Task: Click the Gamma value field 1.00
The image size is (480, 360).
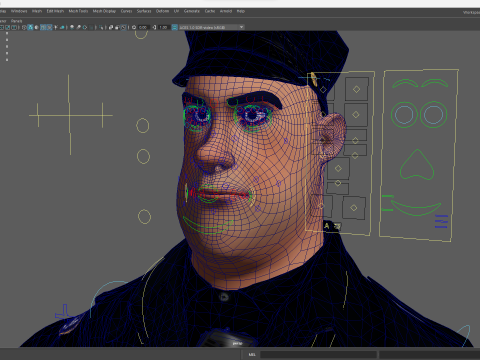Action: pyautogui.click(x=163, y=27)
